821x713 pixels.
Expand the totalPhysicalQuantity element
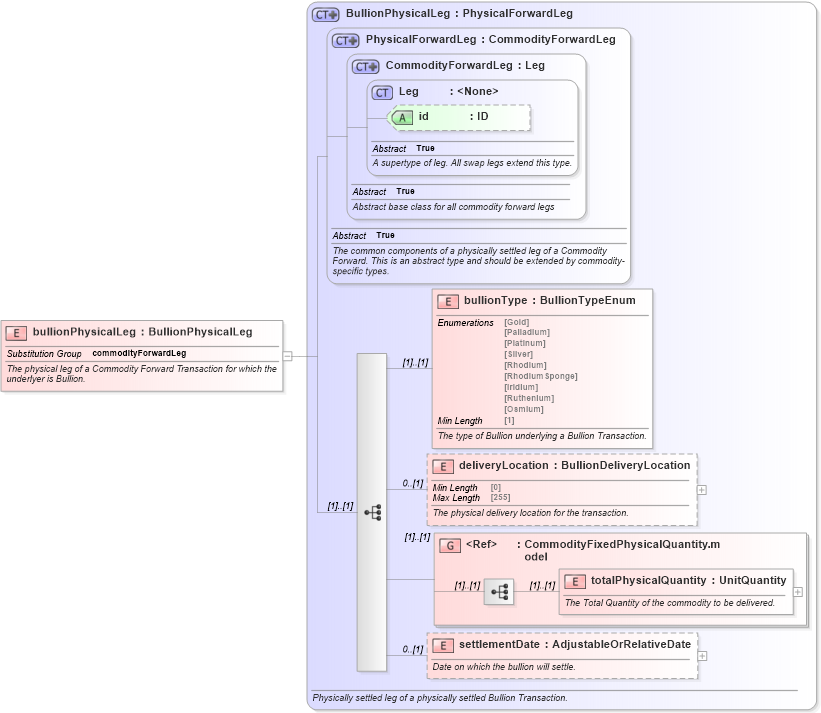[x=797, y=592]
